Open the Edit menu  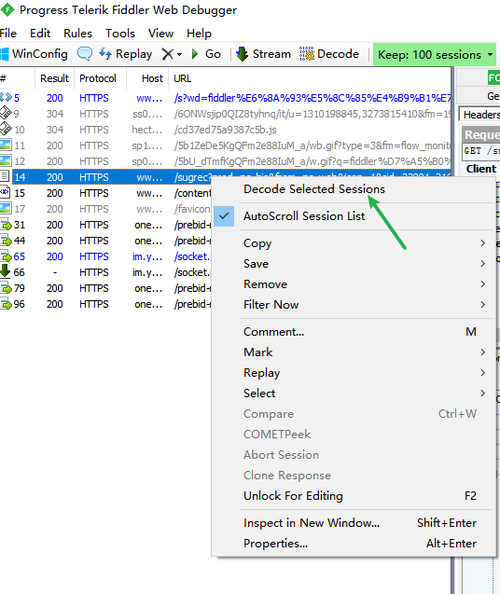(40, 33)
